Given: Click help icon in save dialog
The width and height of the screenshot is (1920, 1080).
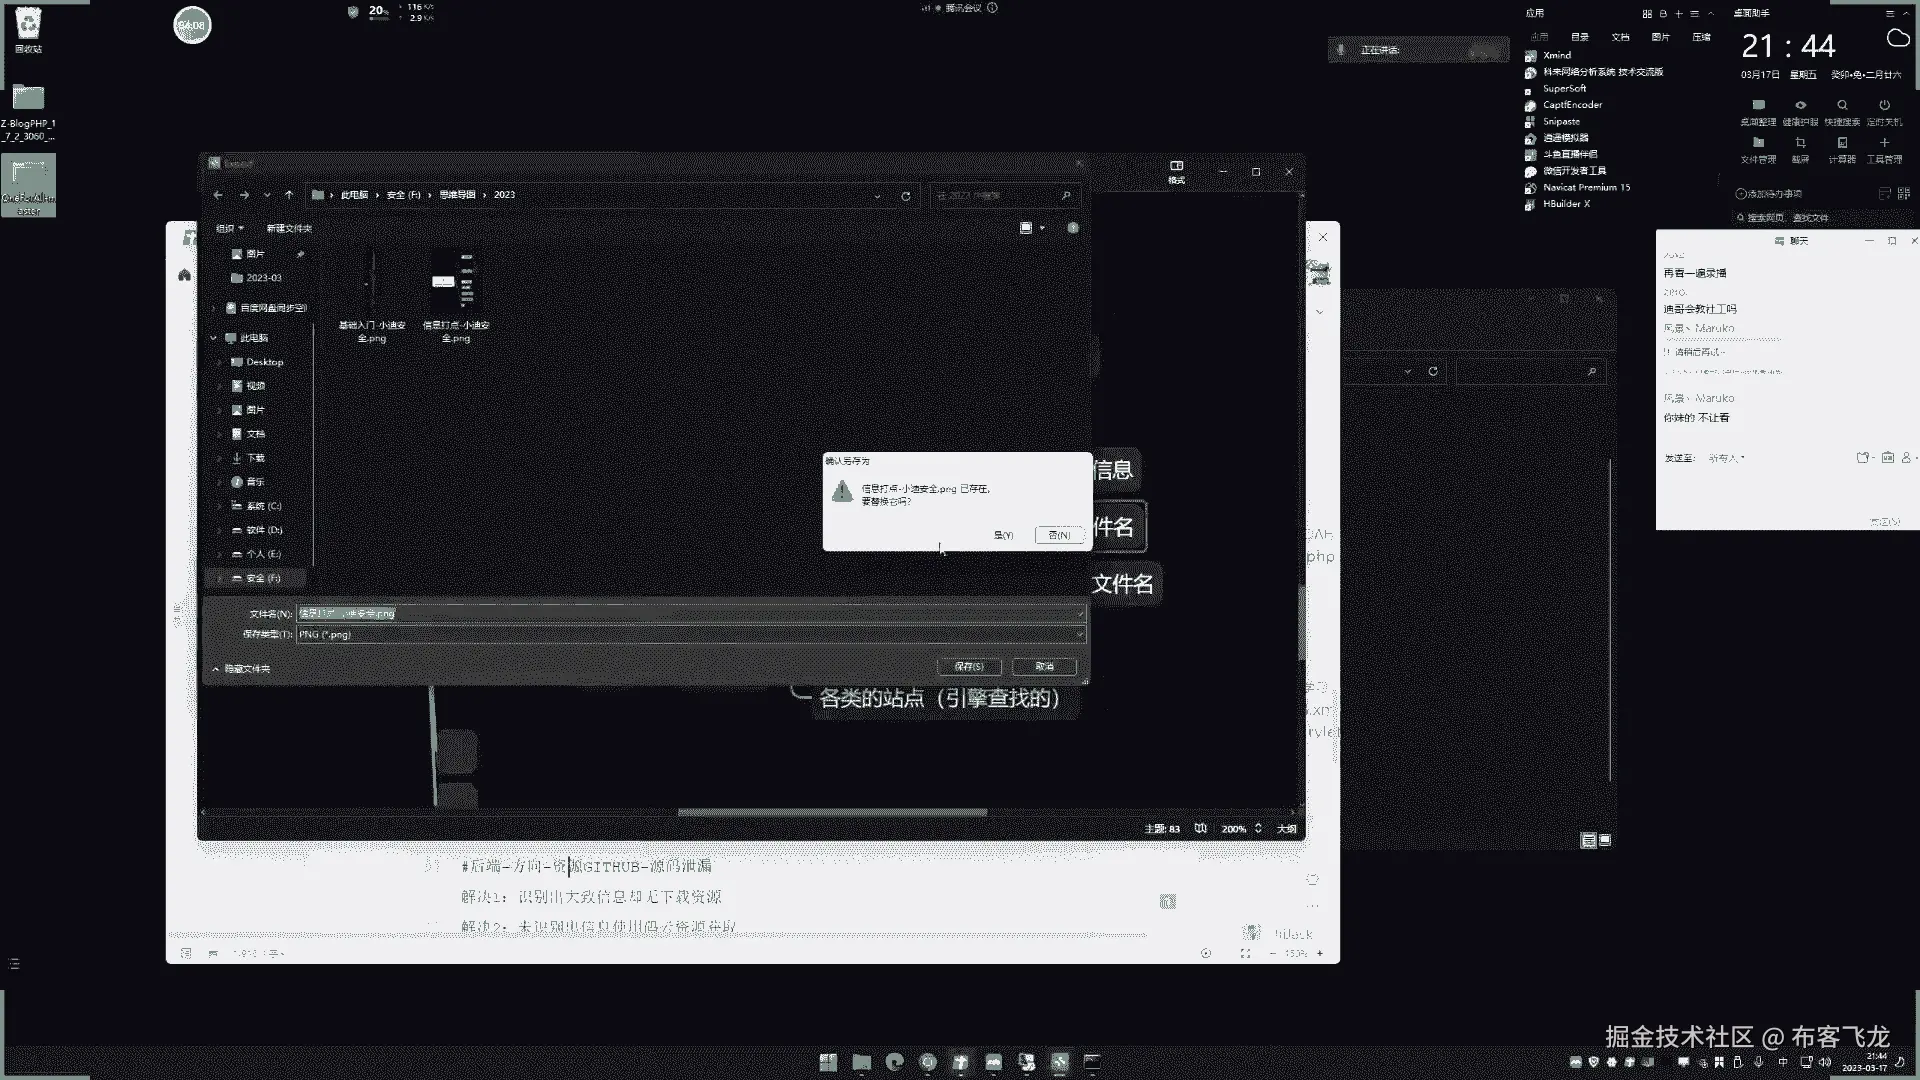Looking at the screenshot, I should point(1073,228).
